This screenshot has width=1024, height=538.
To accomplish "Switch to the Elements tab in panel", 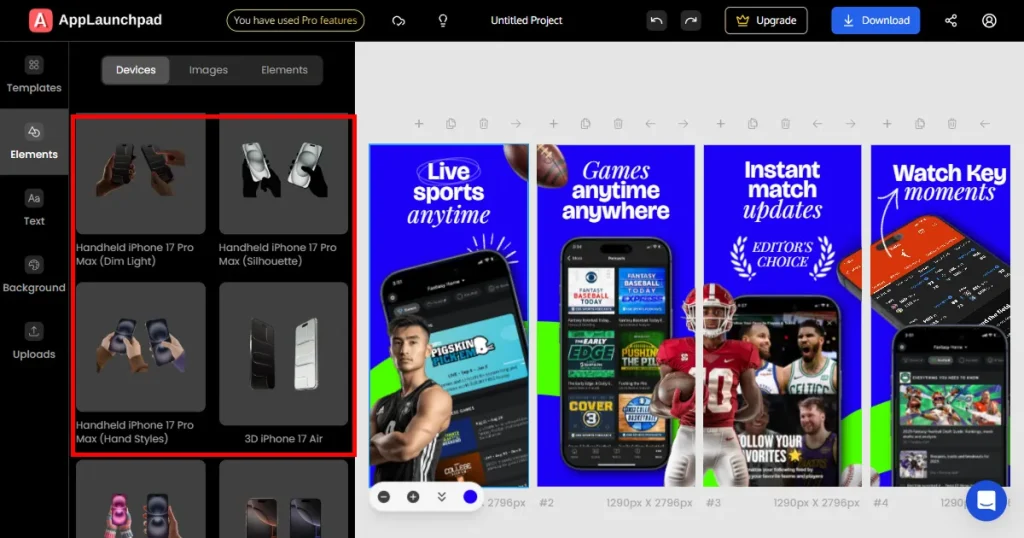I will [x=284, y=70].
